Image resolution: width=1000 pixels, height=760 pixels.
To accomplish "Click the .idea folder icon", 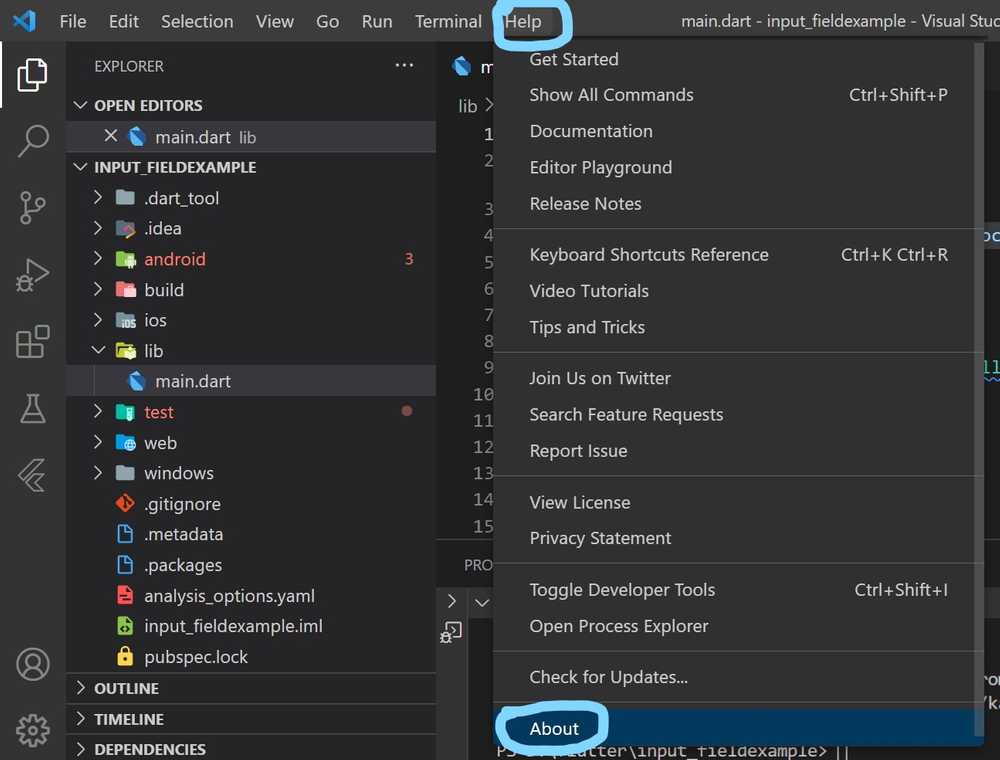I will pos(126,228).
